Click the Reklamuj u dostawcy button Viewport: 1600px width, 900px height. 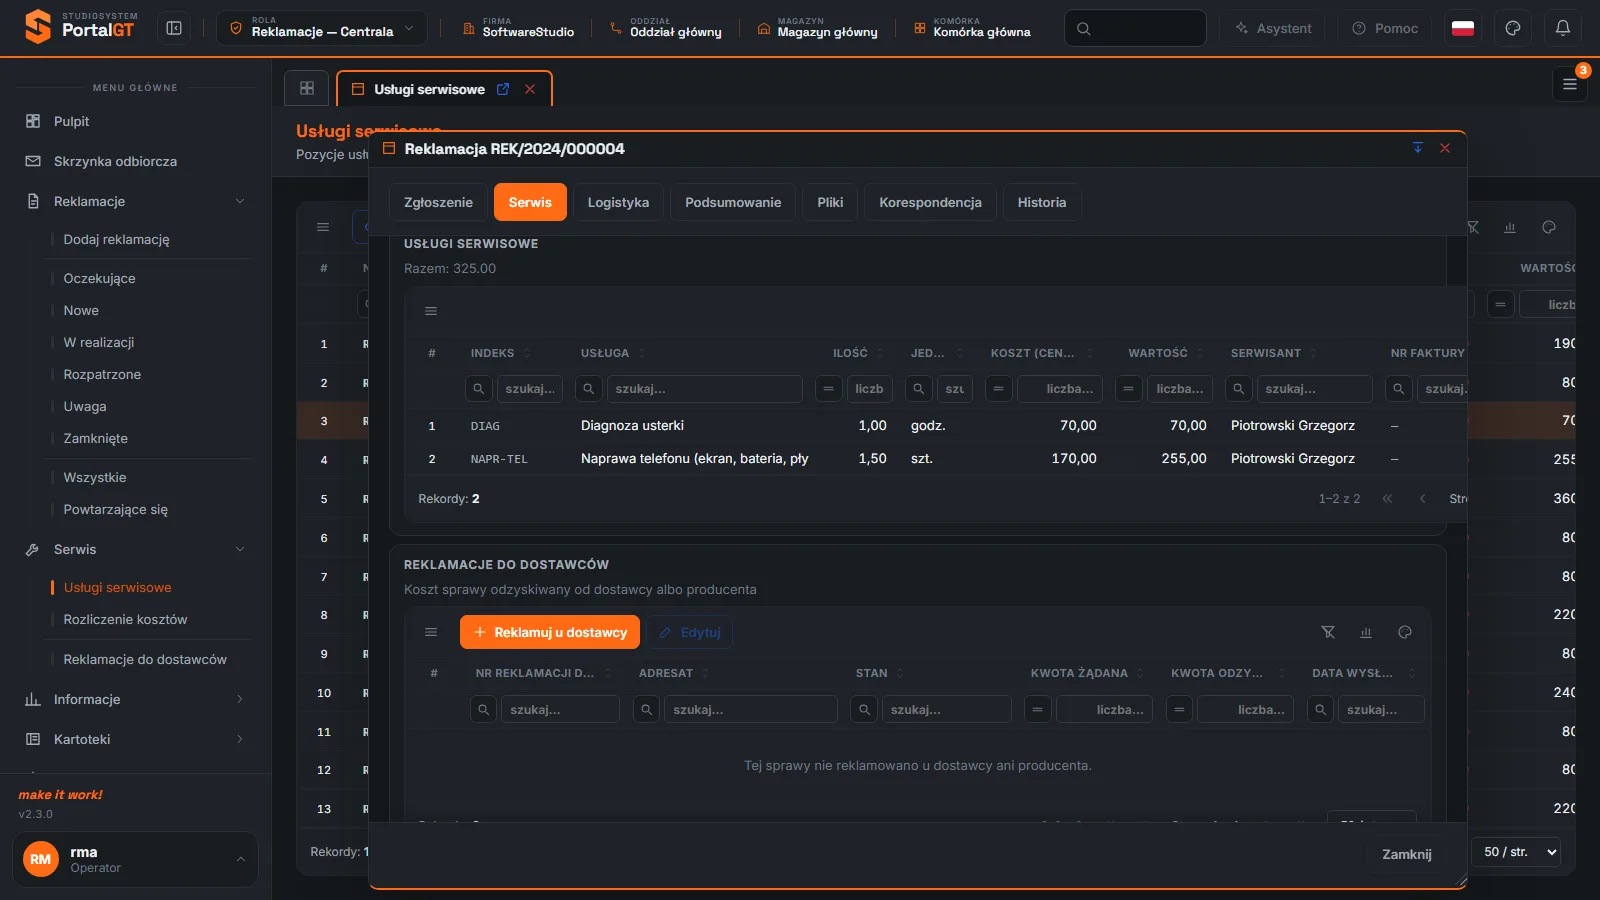(550, 632)
